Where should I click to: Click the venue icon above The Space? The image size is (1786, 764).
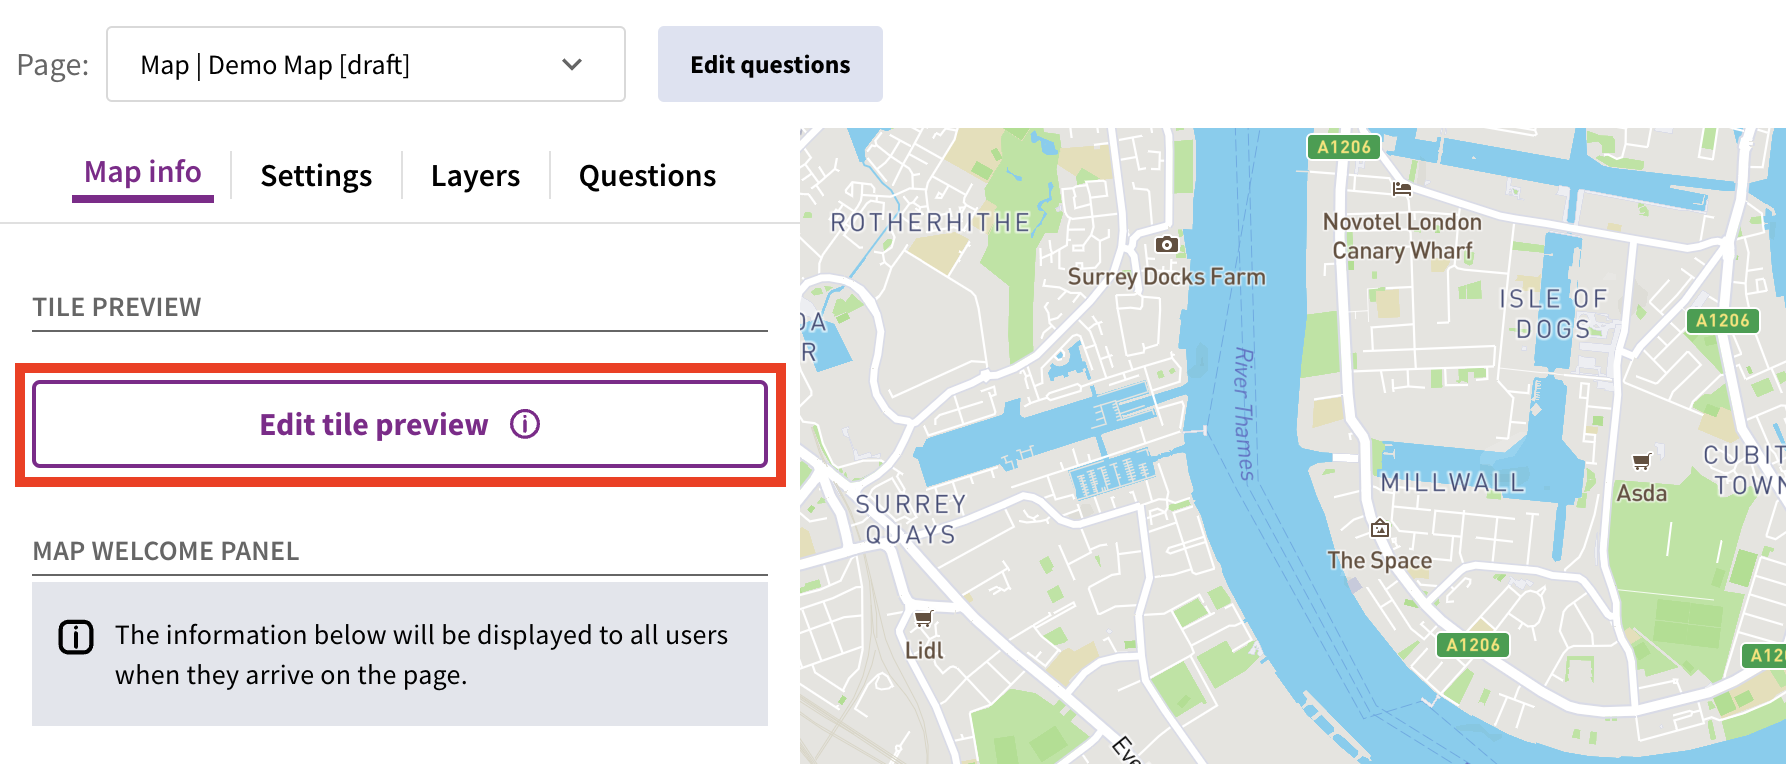(1380, 528)
